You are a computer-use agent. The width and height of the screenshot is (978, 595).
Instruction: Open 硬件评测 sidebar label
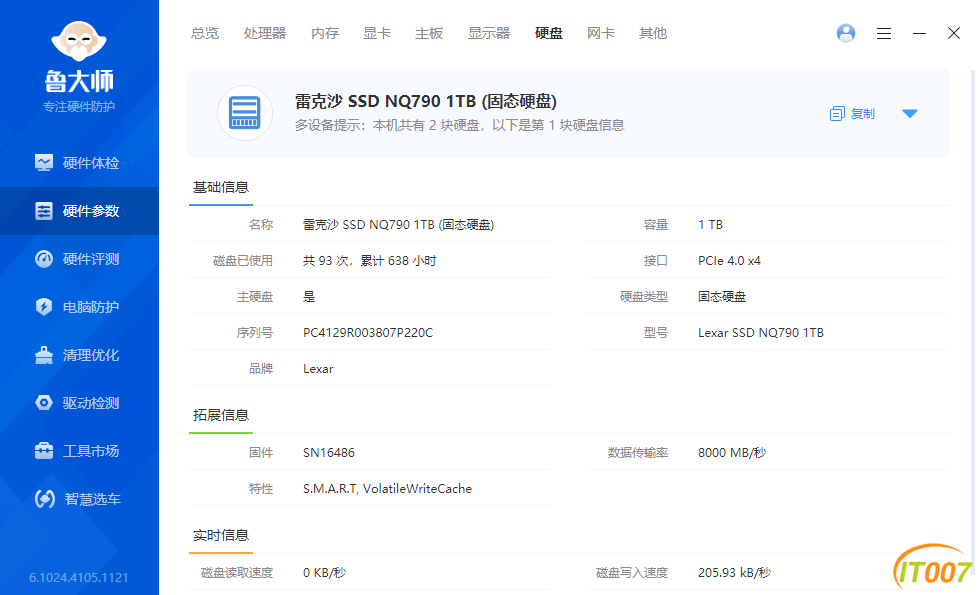coord(91,259)
